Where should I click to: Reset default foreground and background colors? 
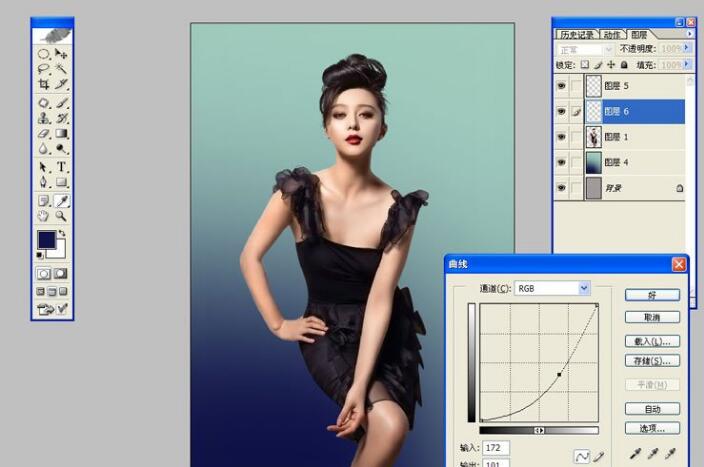[40, 255]
